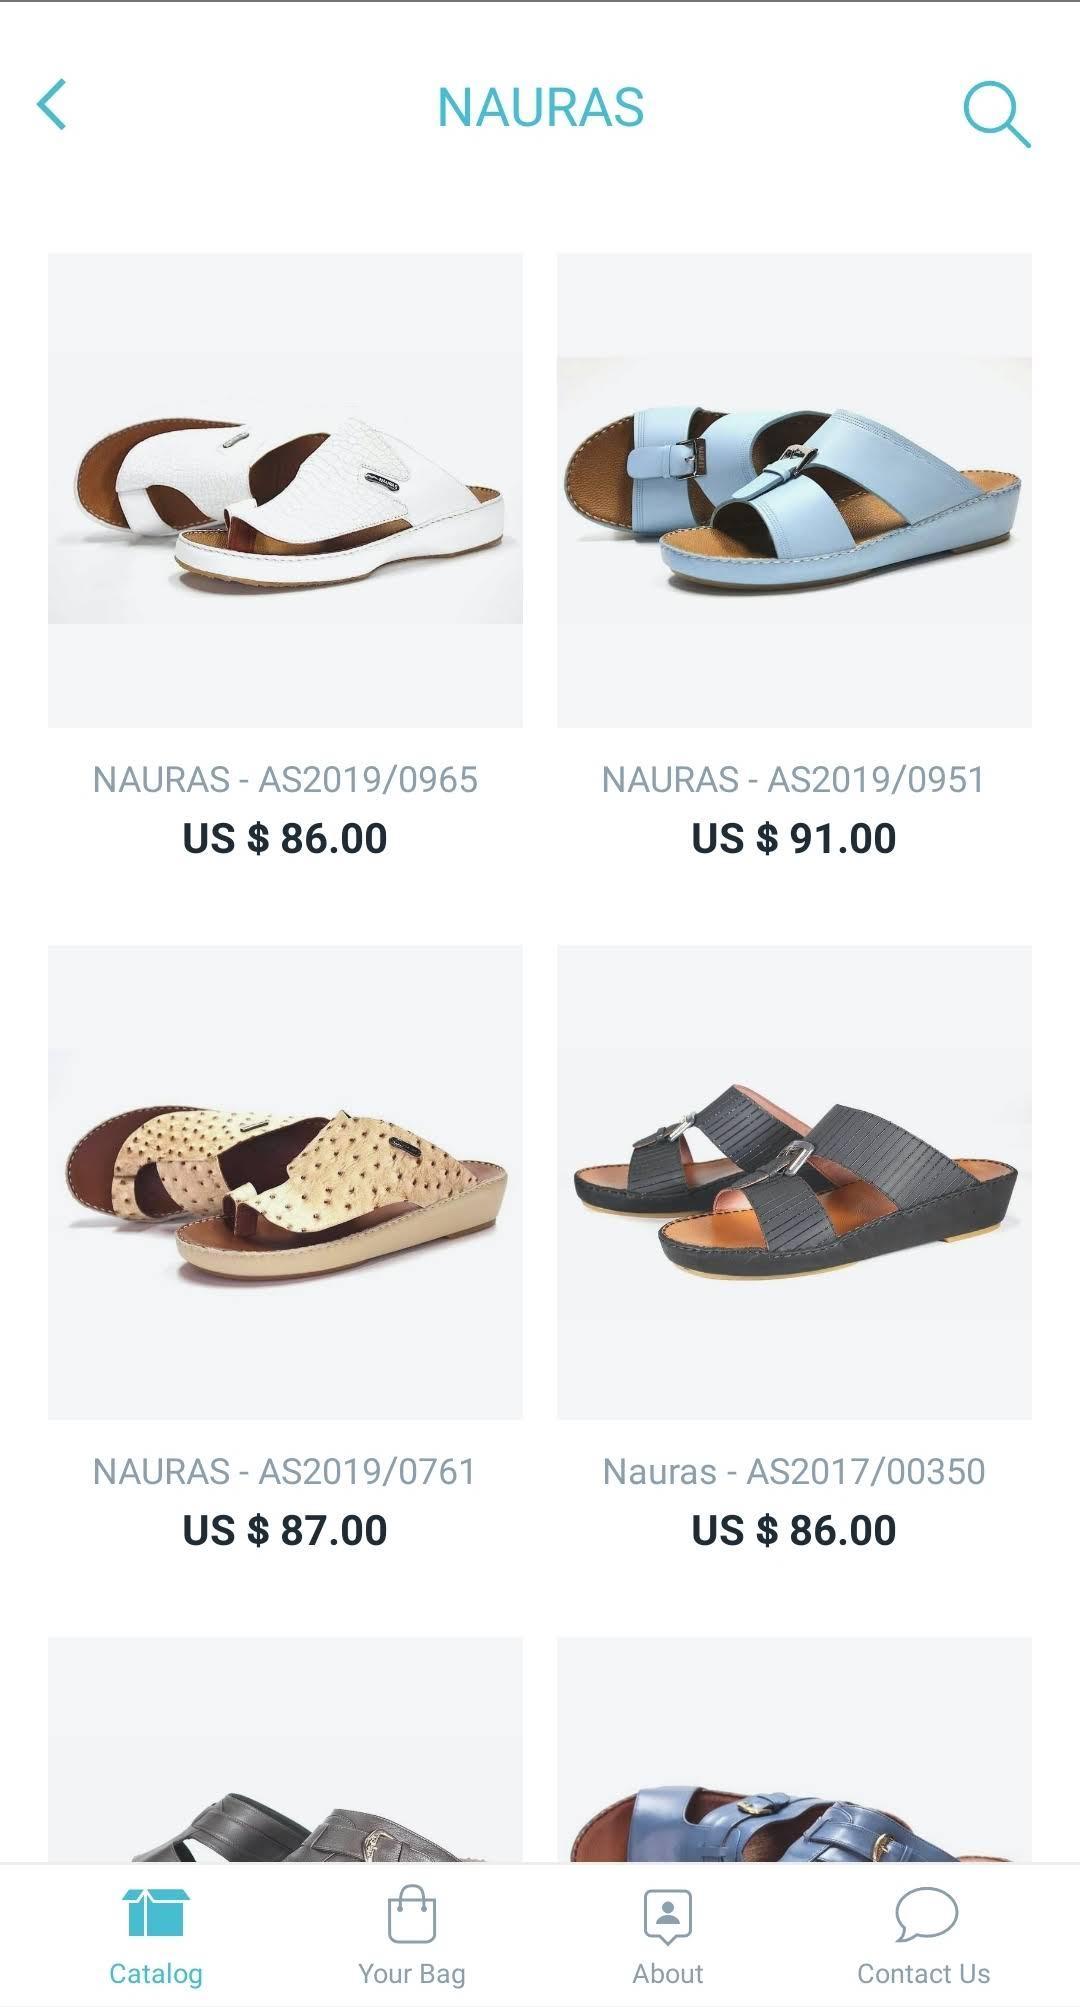
Task: Switch to the Catalog tab label
Action: [156, 1973]
